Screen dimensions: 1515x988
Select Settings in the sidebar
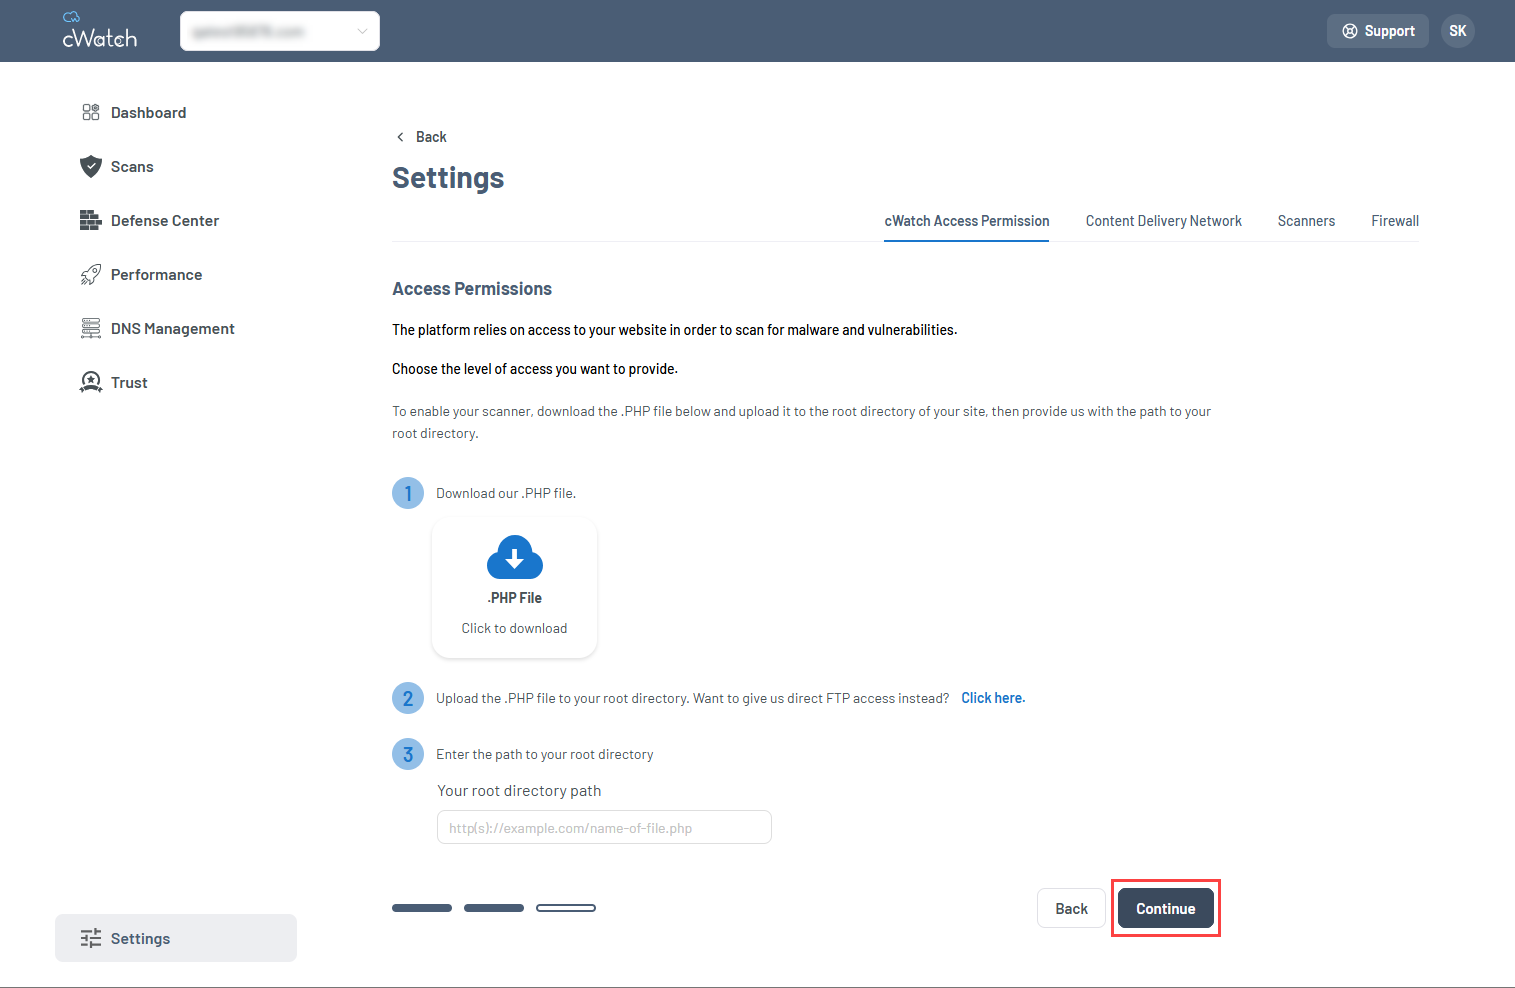[x=176, y=938]
